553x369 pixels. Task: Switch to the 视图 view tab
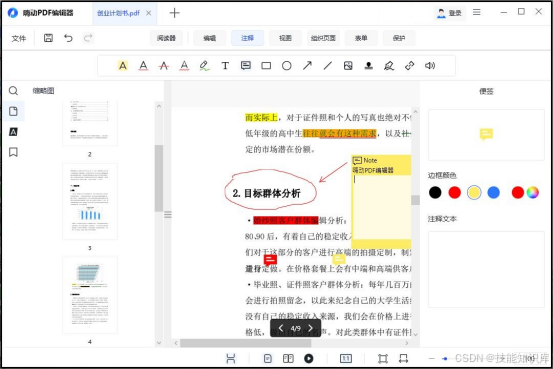click(x=285, y=38)
